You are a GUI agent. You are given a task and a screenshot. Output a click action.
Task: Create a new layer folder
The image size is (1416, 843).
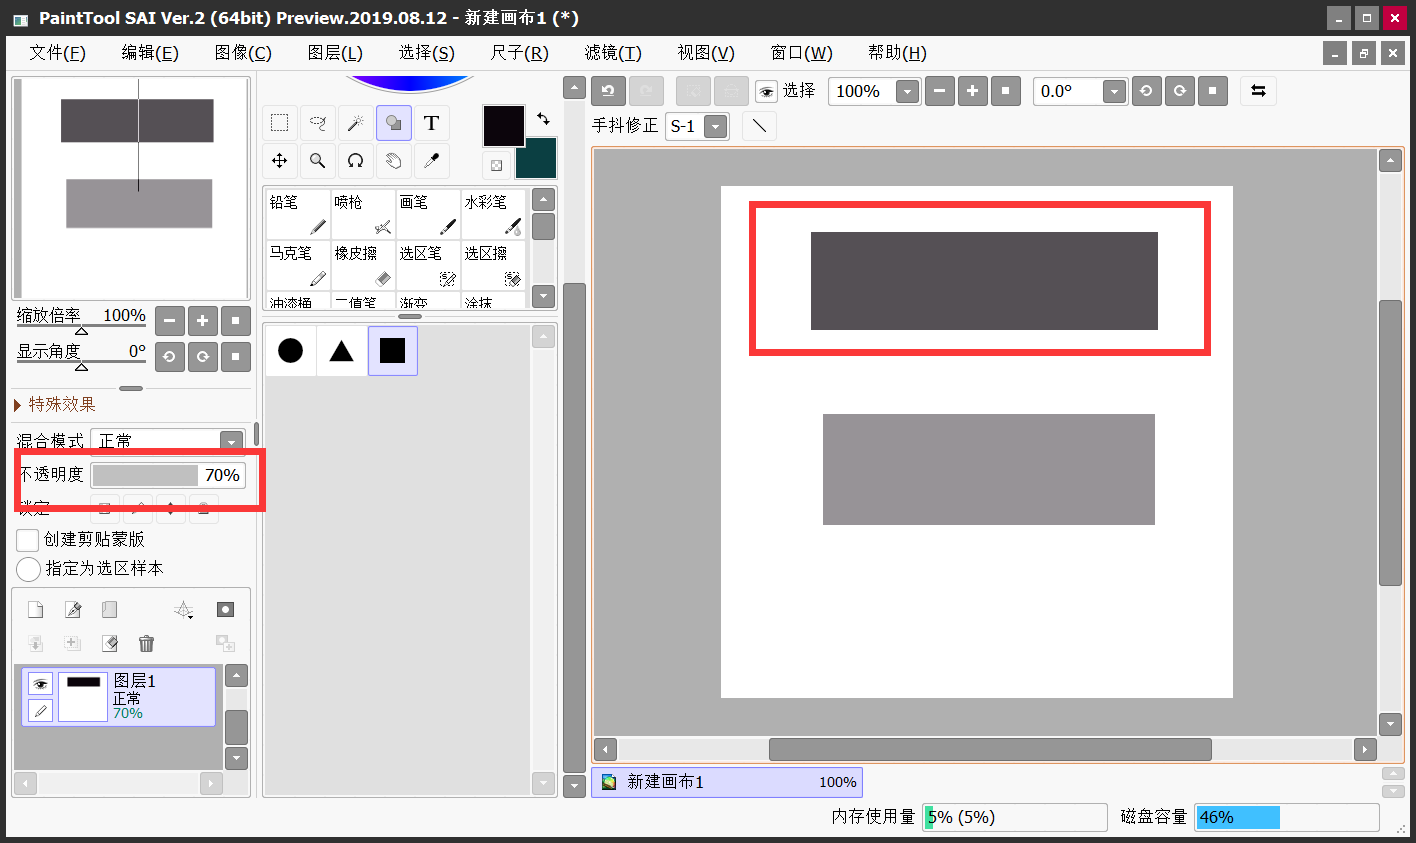point(110,610)
